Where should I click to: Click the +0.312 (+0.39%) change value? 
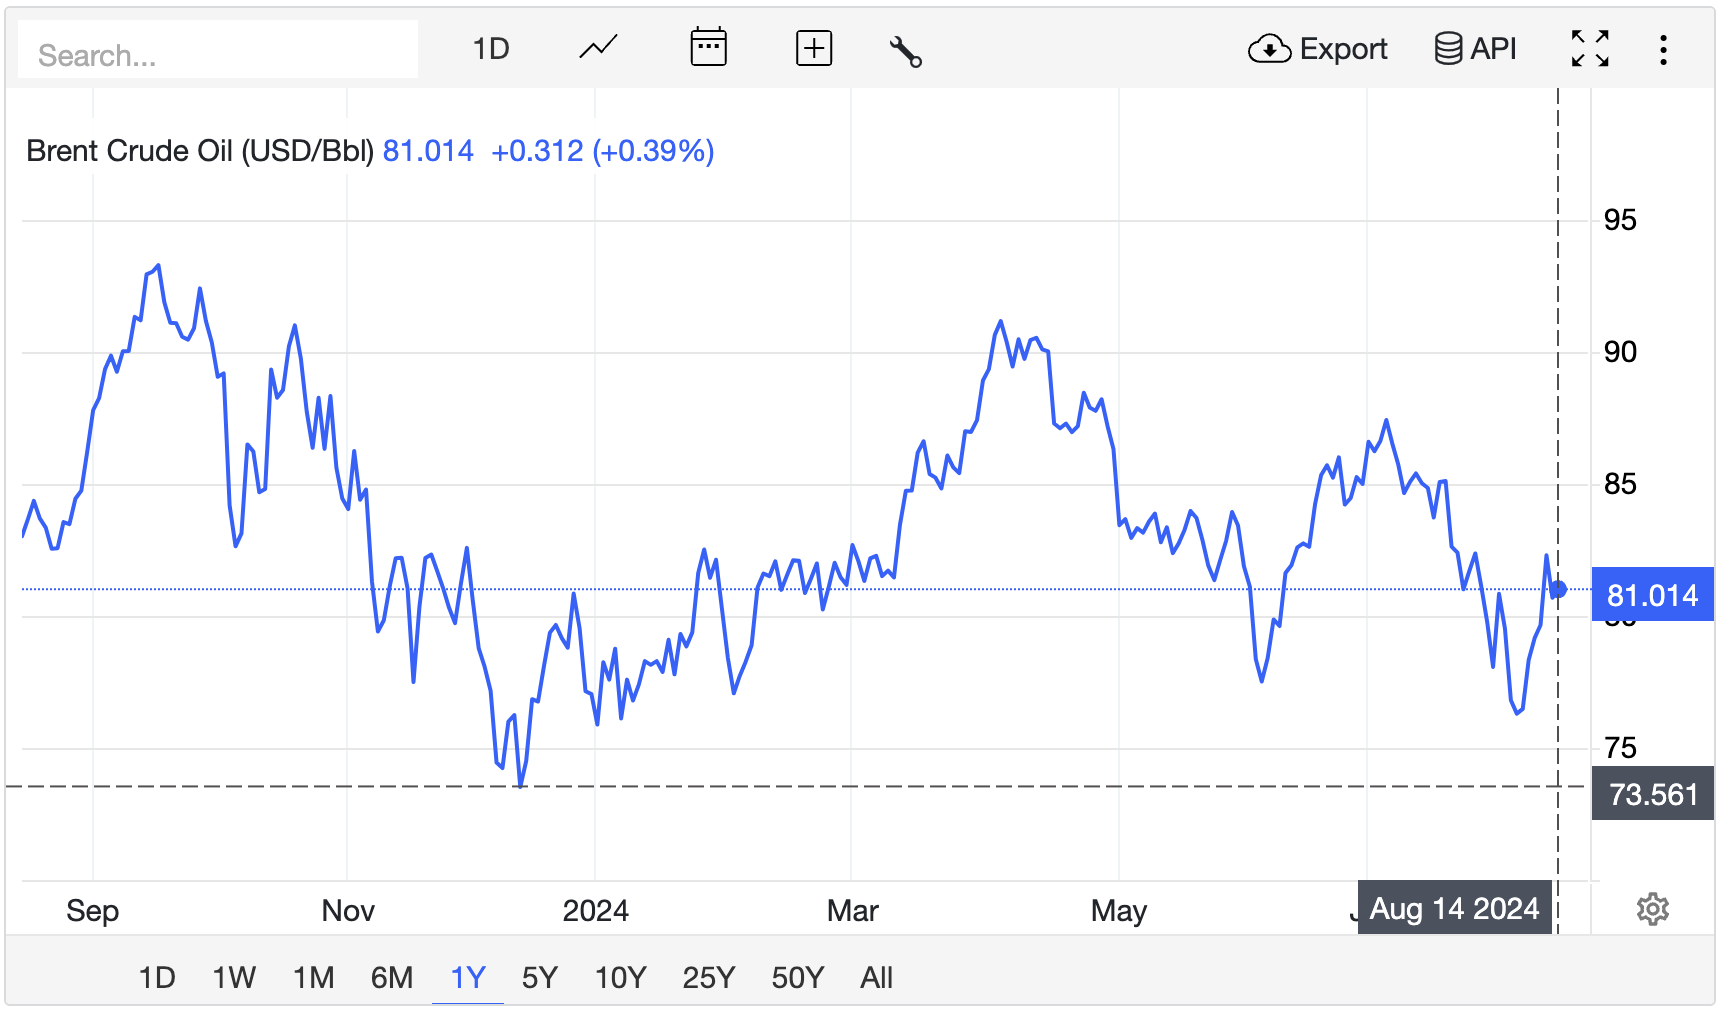pyautogui.click(x=603, y=151)
